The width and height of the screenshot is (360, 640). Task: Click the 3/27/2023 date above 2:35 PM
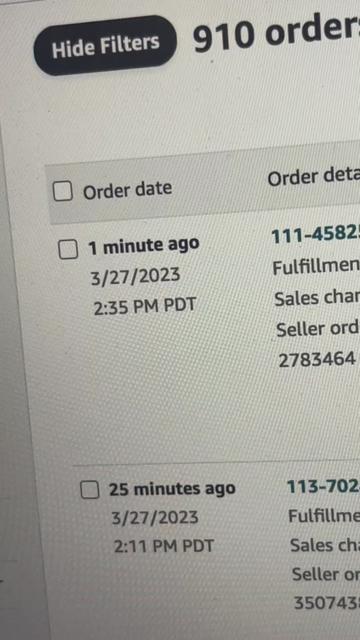(135, 277)
